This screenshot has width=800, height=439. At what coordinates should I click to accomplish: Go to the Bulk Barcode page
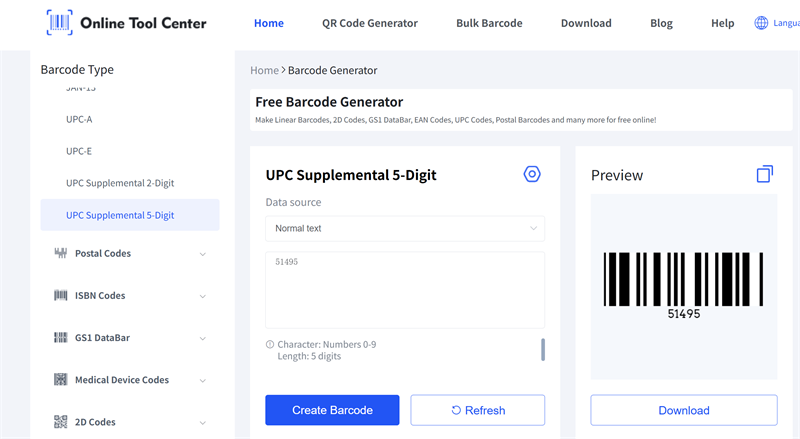(x=489, y=23)
